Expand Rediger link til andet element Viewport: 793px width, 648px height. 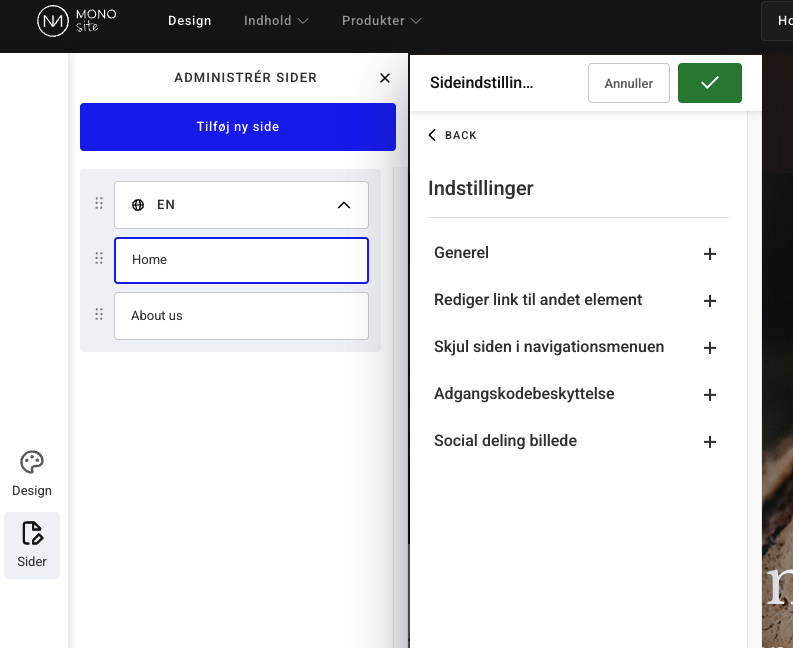pos(710,301)
